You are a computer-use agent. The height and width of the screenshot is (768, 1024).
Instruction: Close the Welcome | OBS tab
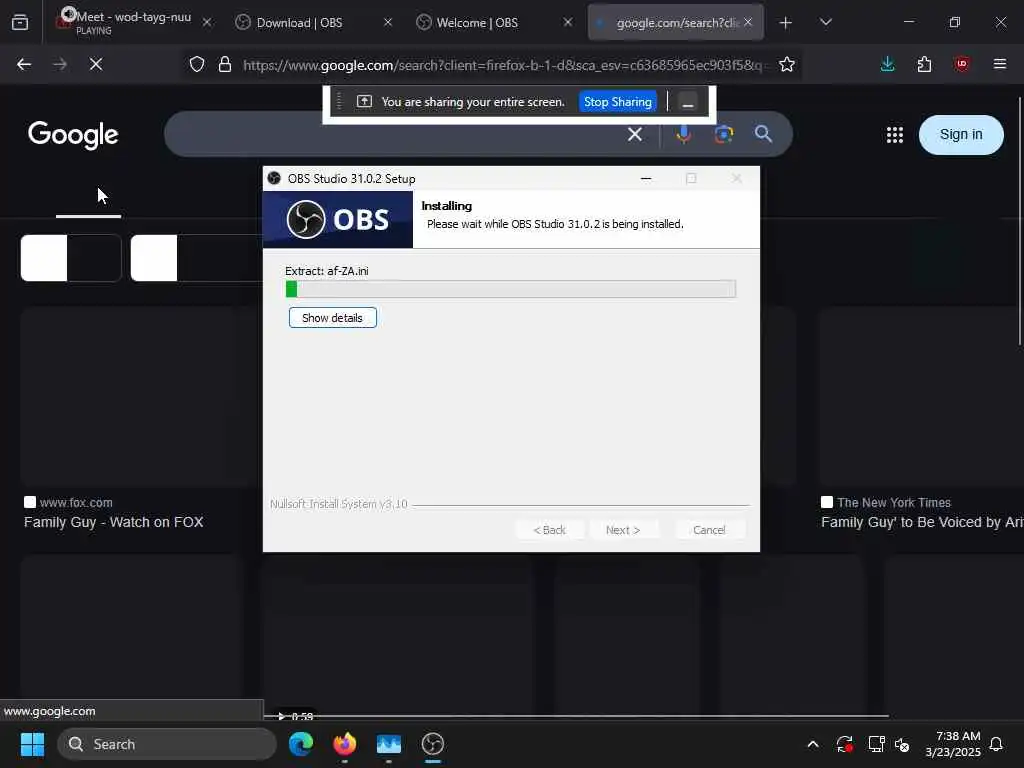point(568,22)
